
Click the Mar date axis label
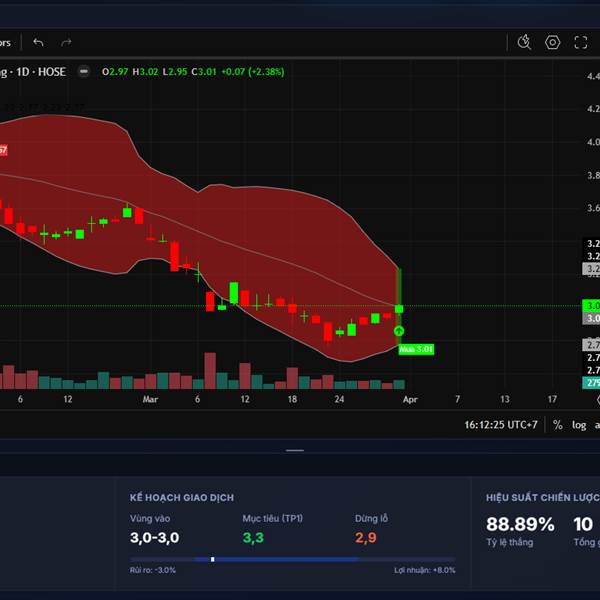(150, 399)
